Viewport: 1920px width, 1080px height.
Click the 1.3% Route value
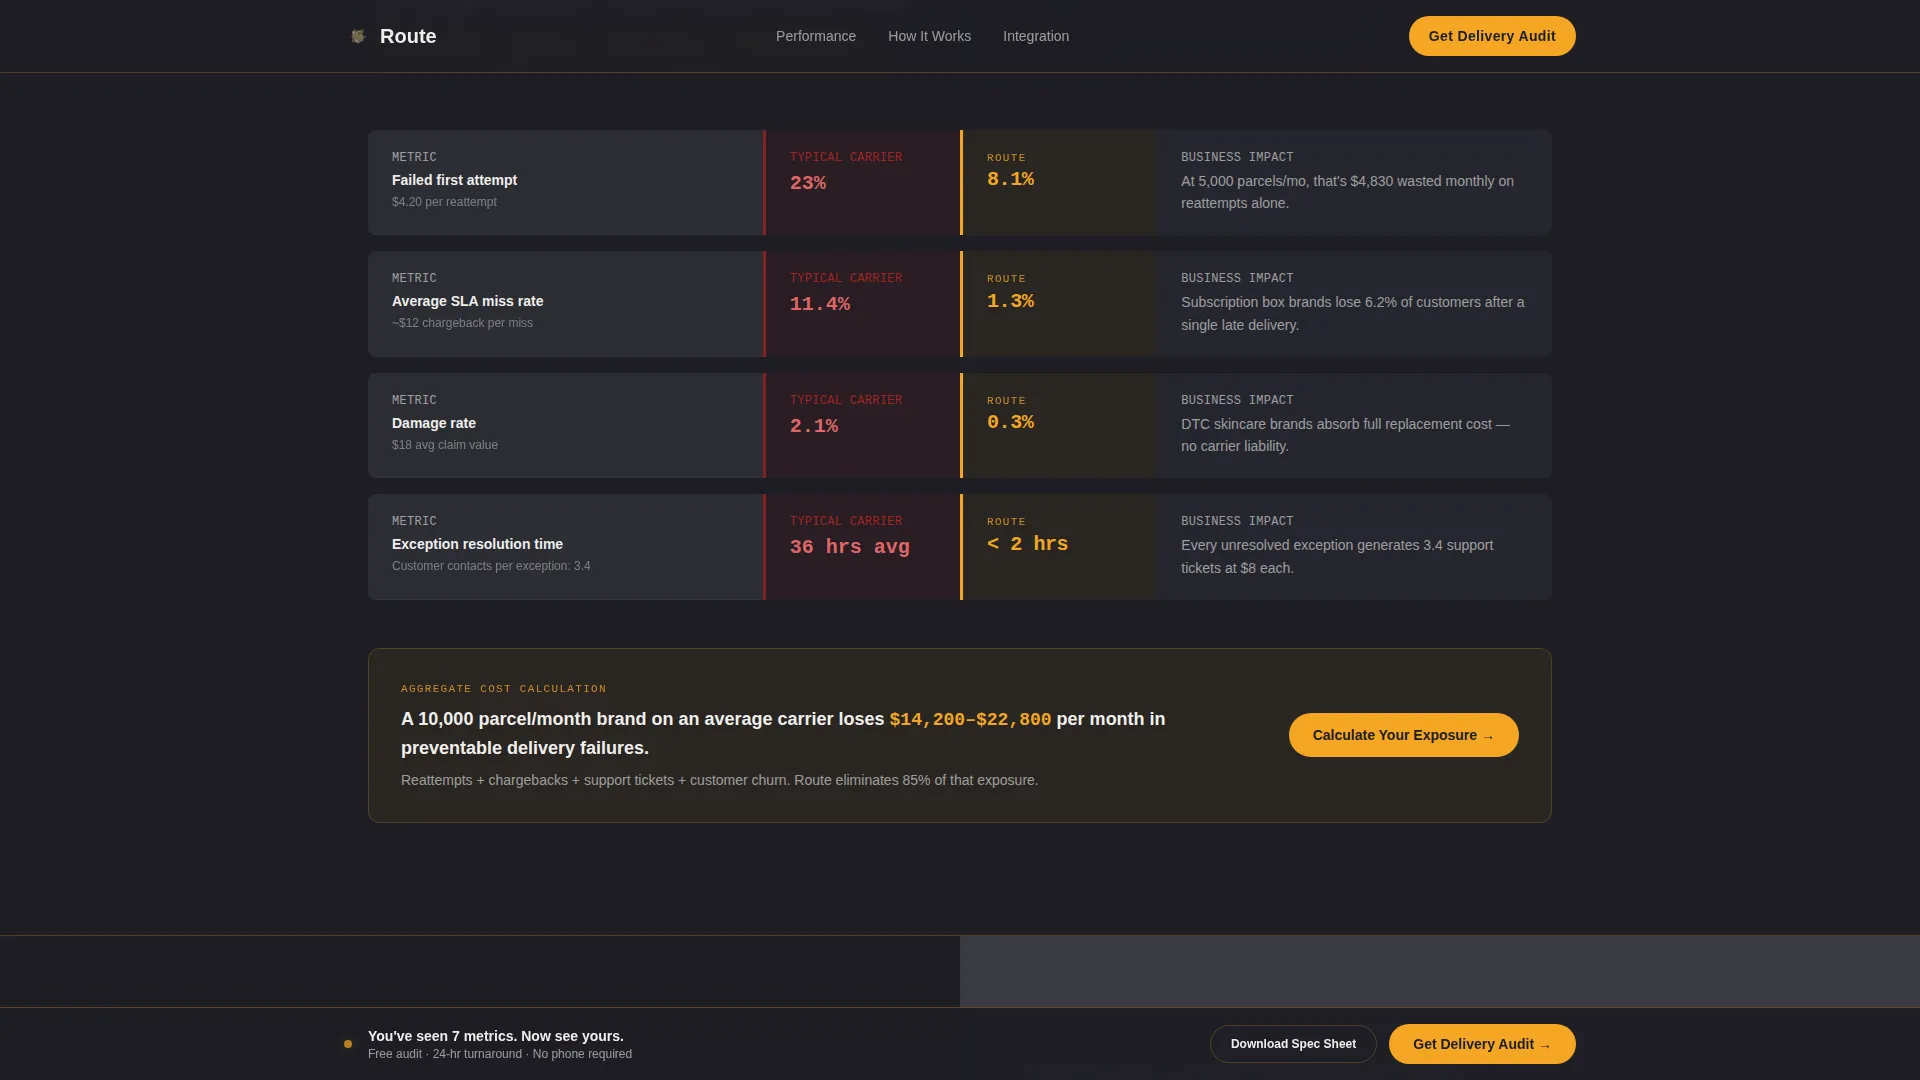[x=1010, y=301]
